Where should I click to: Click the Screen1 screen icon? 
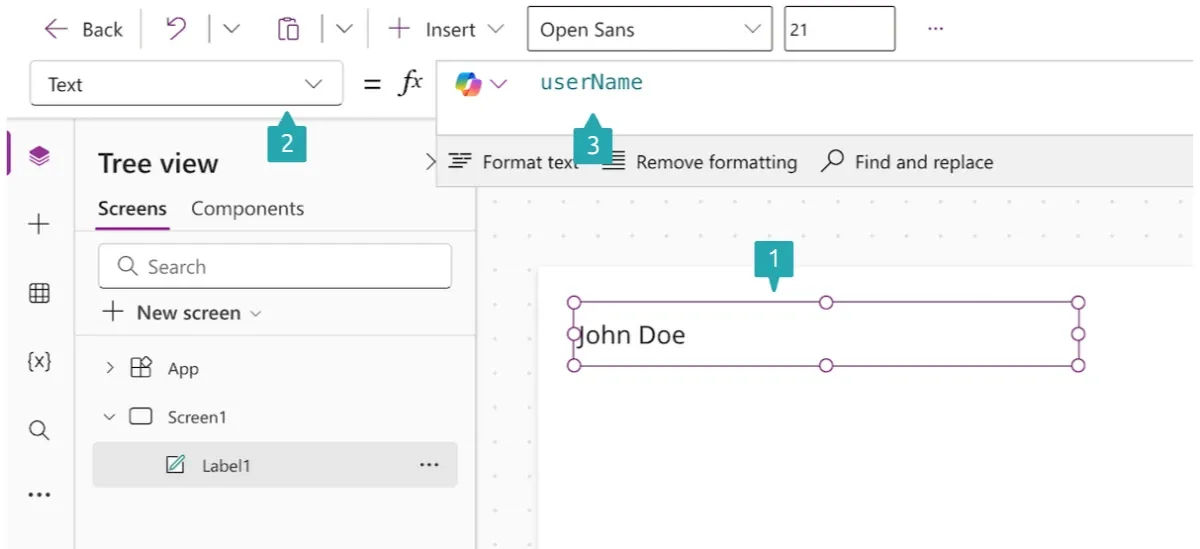click(x=141, y=416)
